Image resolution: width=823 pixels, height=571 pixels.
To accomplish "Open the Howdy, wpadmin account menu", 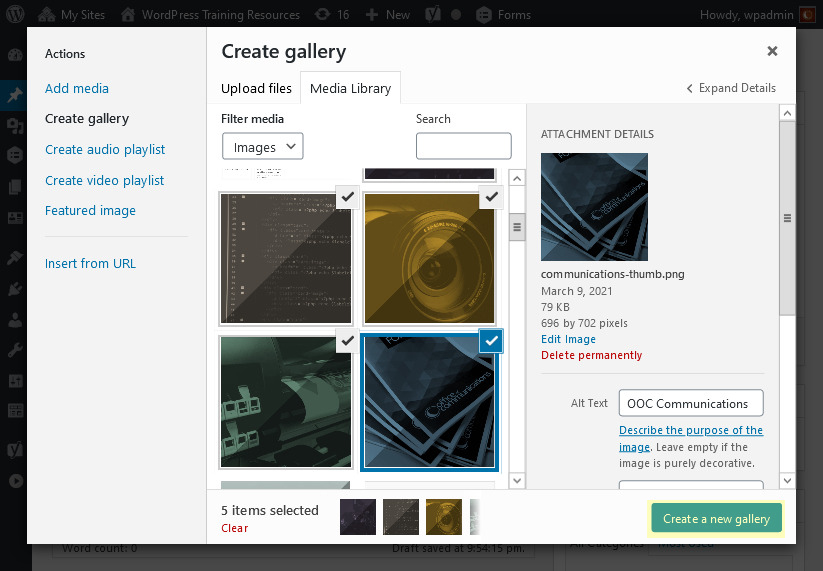I will tap(756, 15).
